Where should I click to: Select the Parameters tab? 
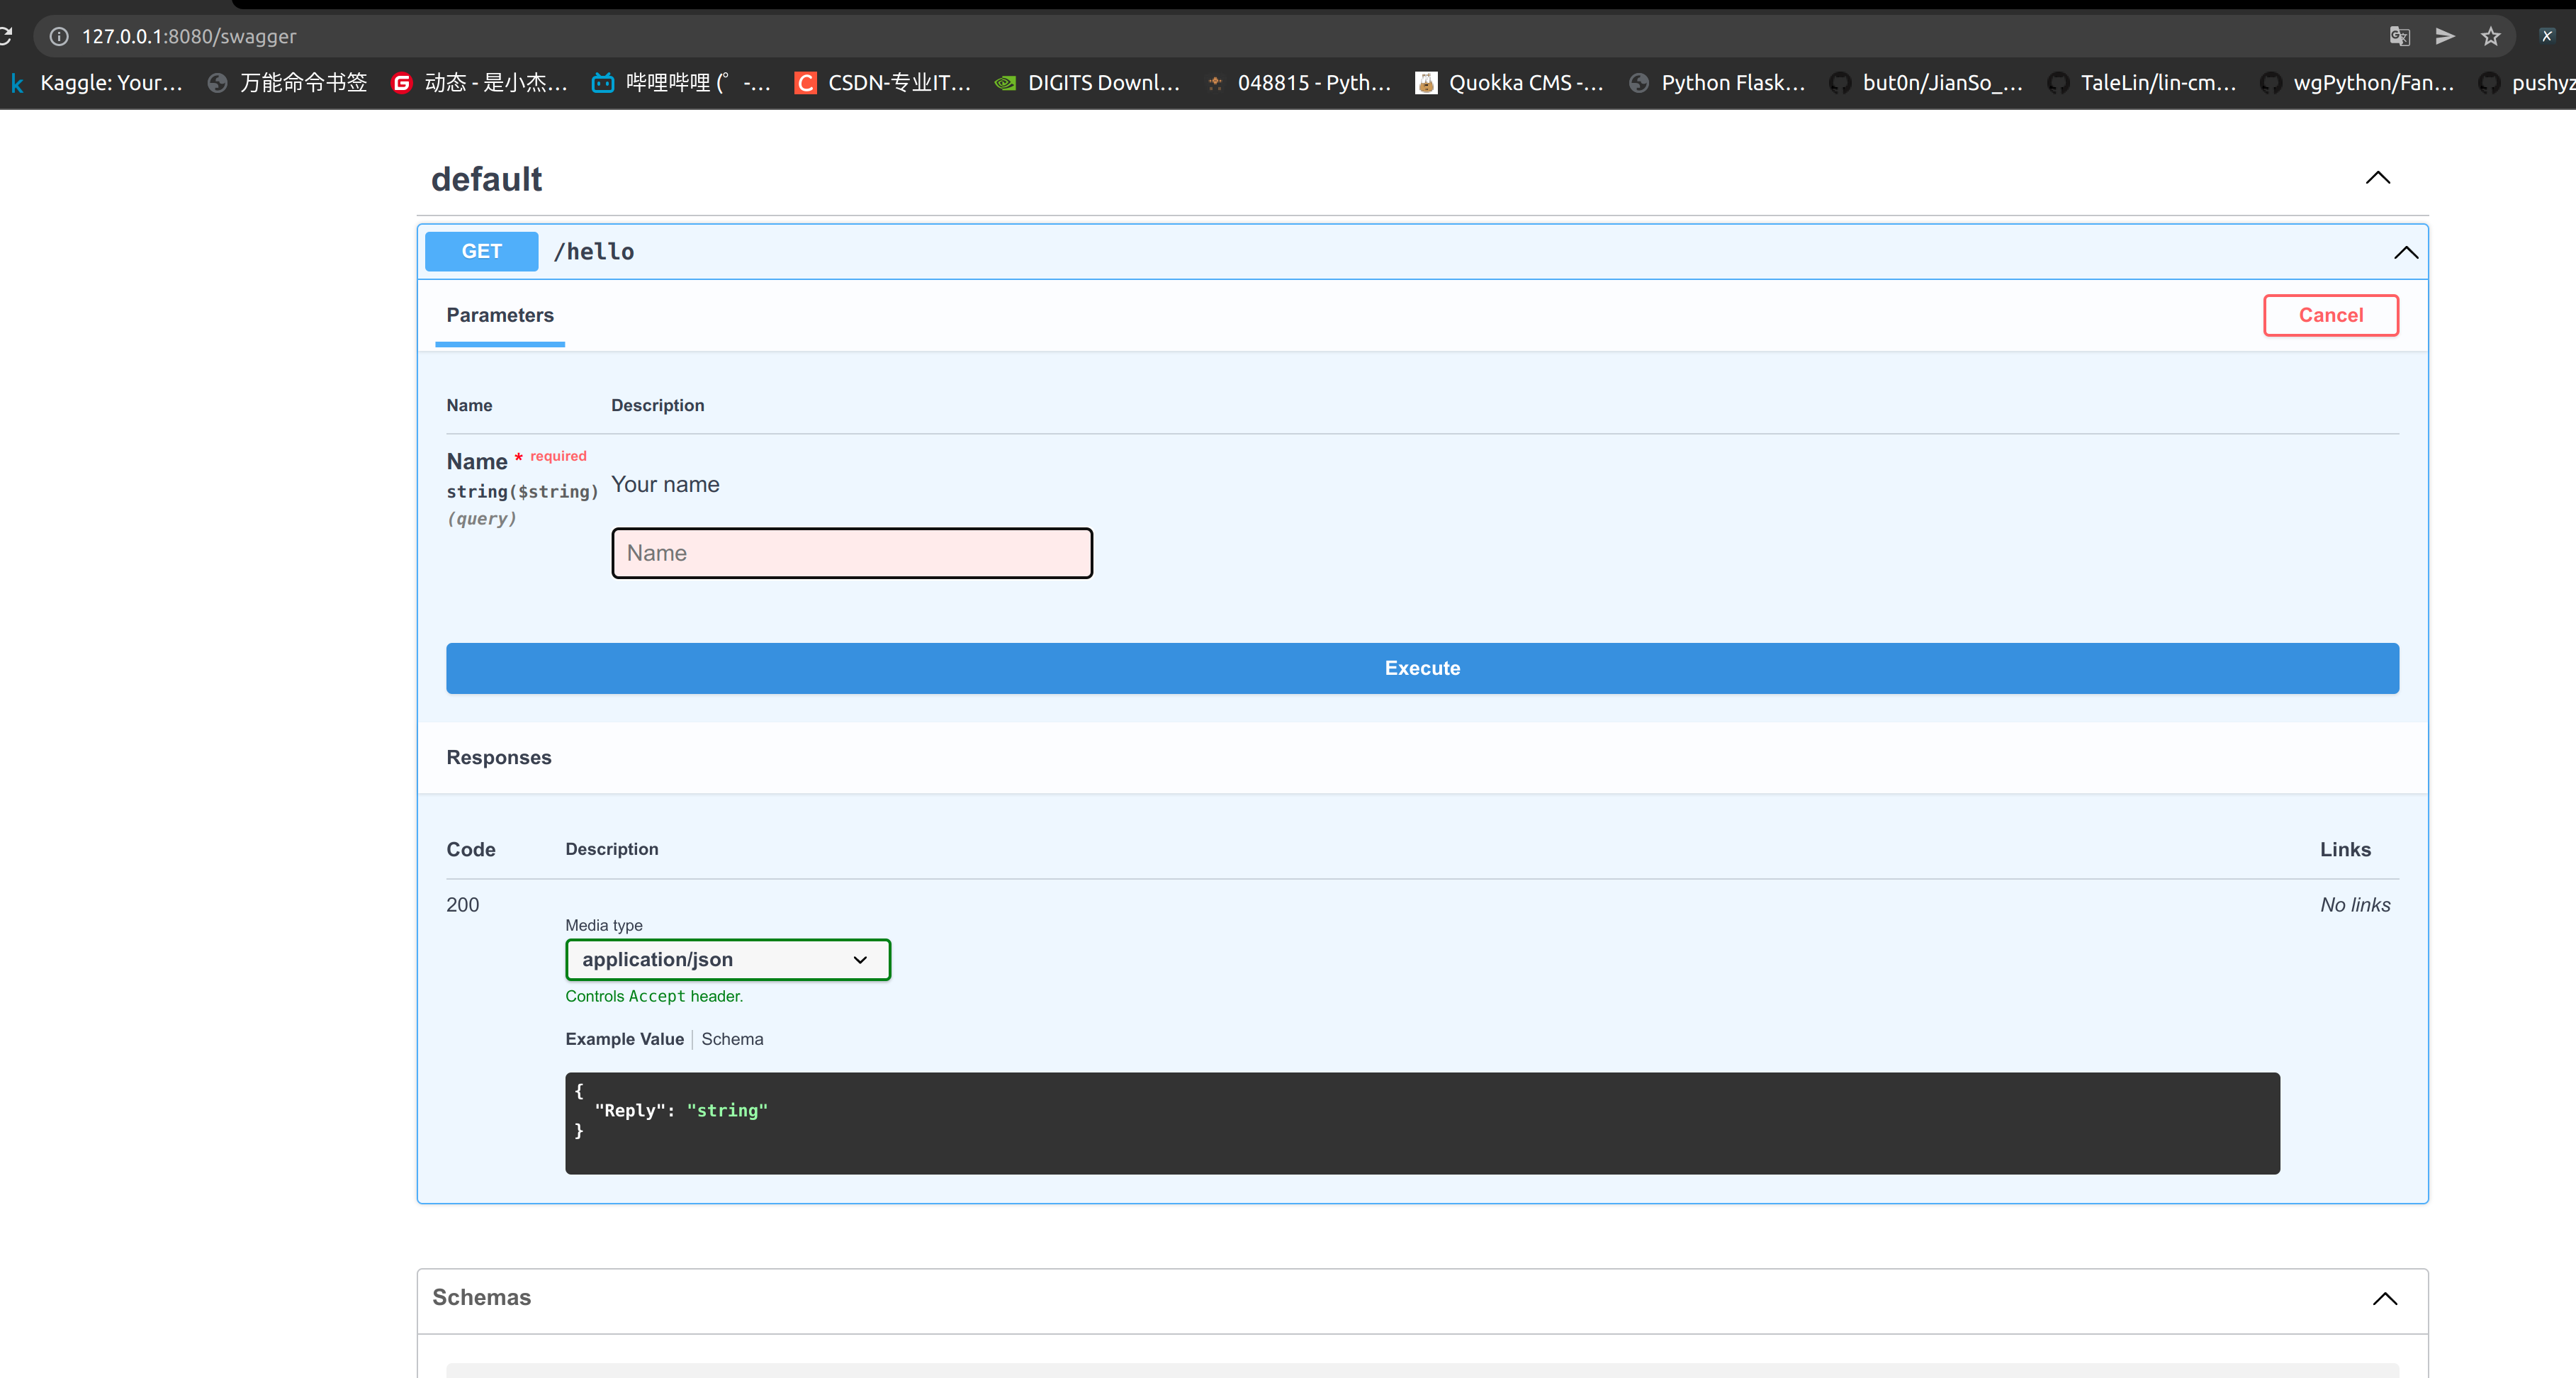(500, 315)
